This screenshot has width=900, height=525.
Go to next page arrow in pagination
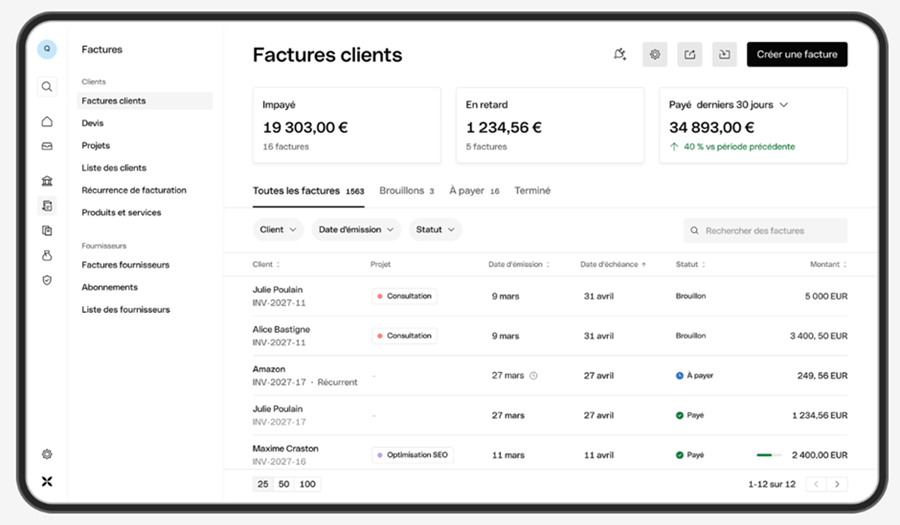pos(837,484)
